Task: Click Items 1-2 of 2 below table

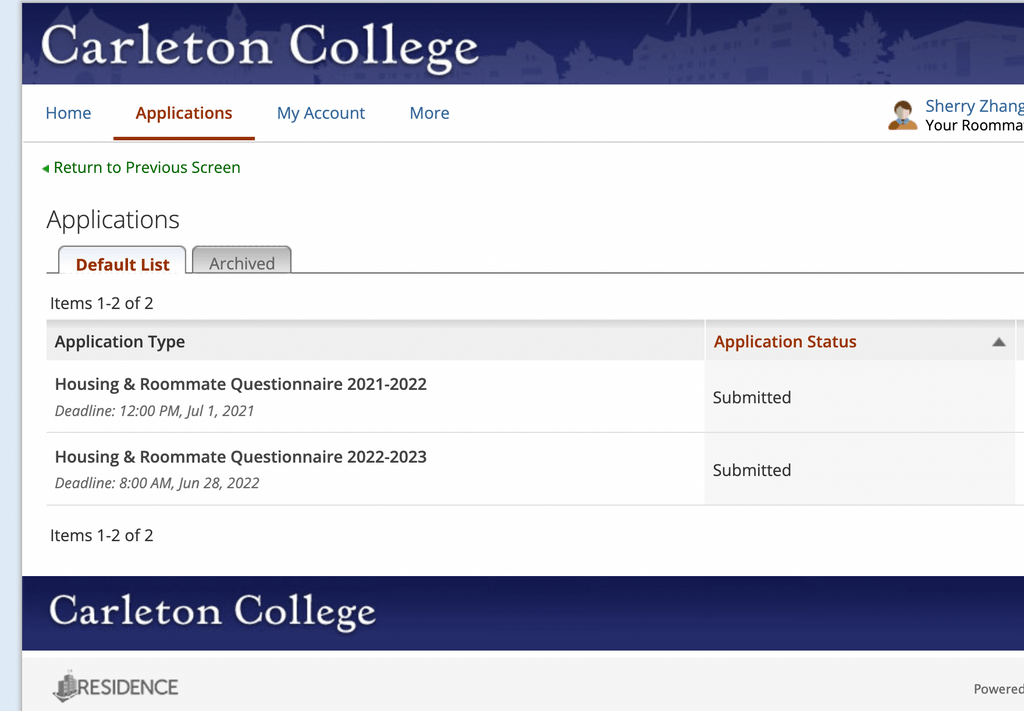Action: click(x=102, y=535)
